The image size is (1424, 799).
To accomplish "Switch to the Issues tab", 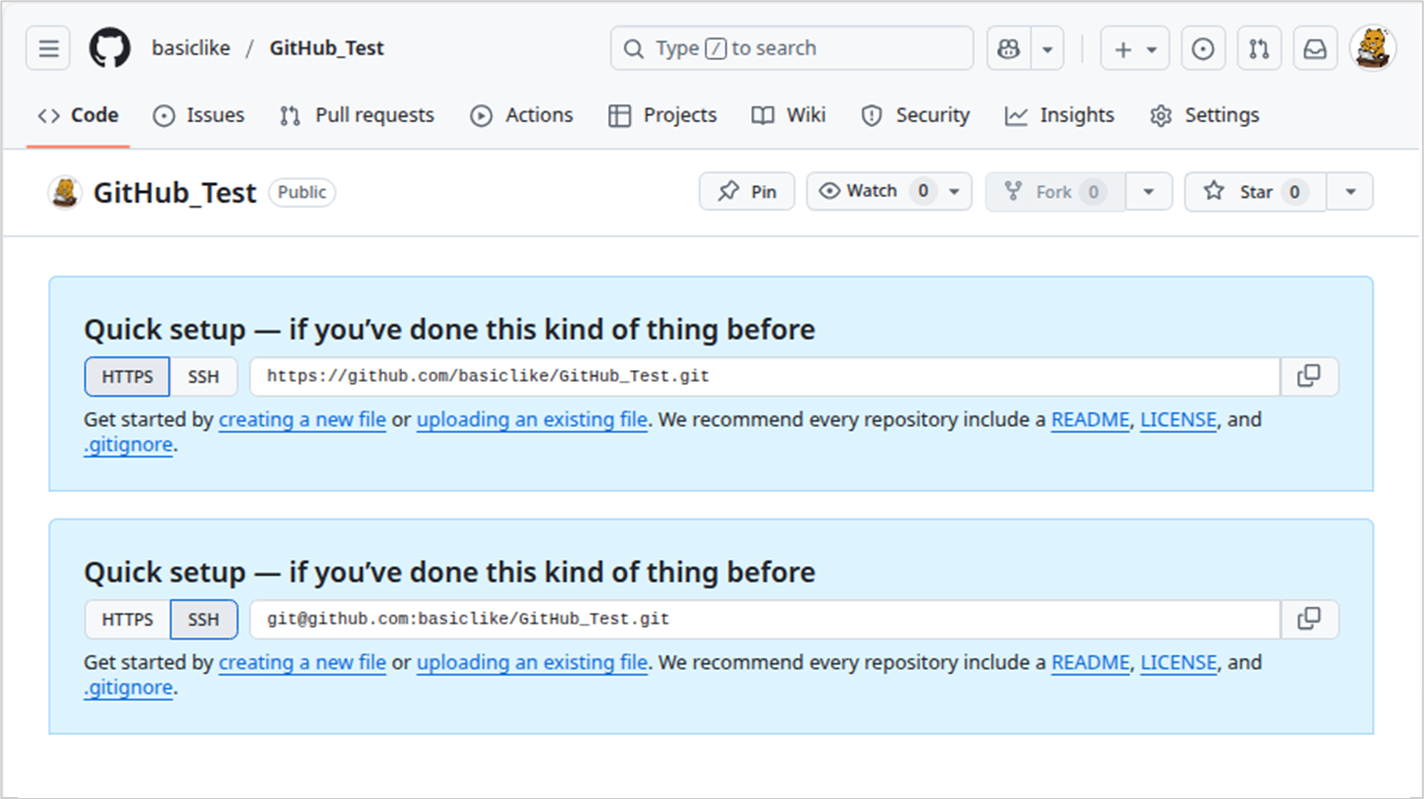I will click(198, 115).
